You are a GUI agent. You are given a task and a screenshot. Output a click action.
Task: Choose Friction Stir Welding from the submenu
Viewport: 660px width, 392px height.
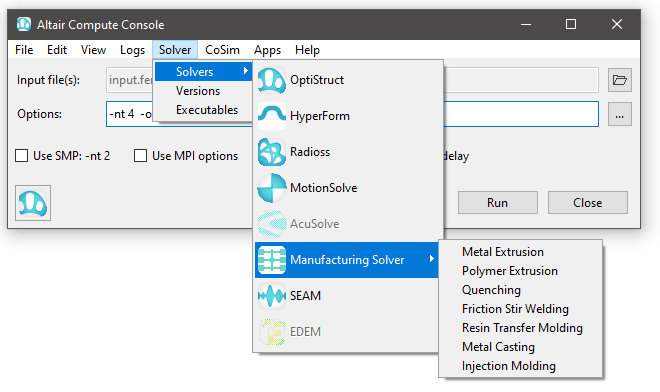pyautogui.click(x=520, y=309)
